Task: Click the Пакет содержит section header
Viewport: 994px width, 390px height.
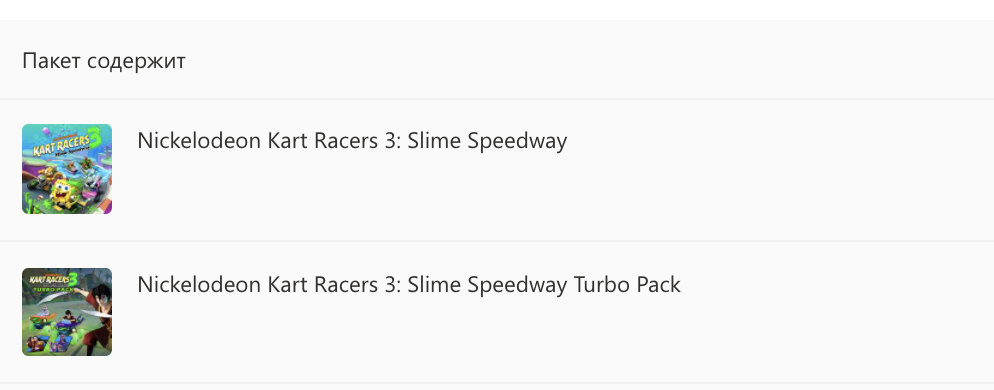Action: 104,61
